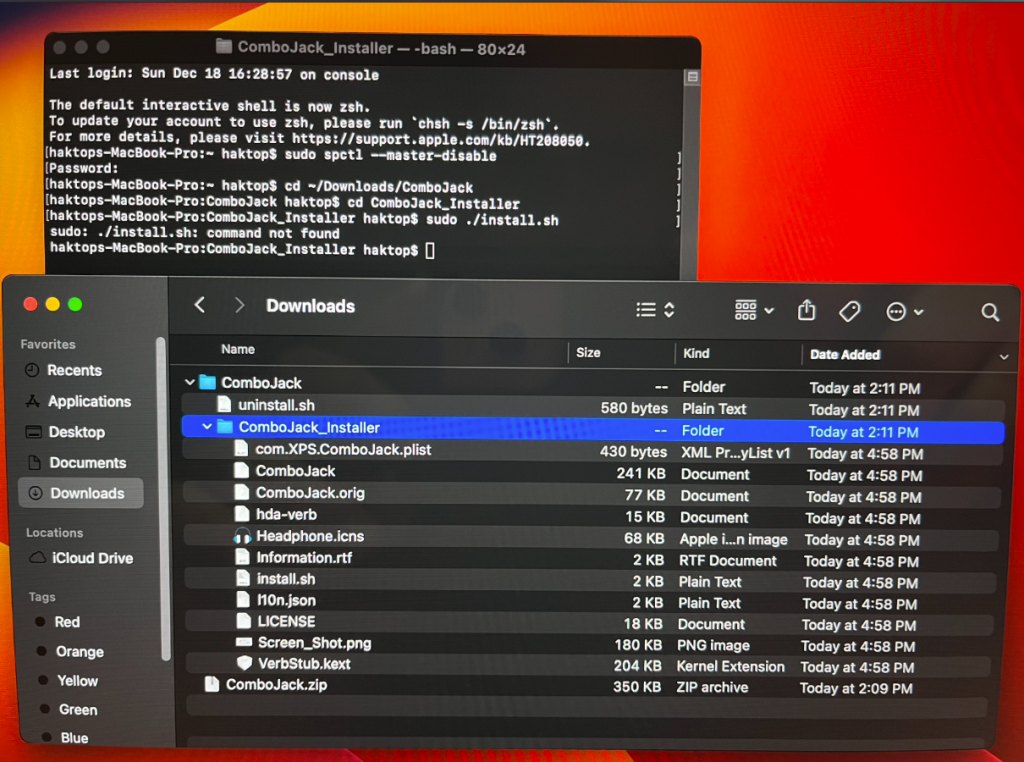The width and height of the screenshot is (1024, 762).
Task: Open the group-by options dropdown
Action: pyautogui.click(x=754, y=311)
